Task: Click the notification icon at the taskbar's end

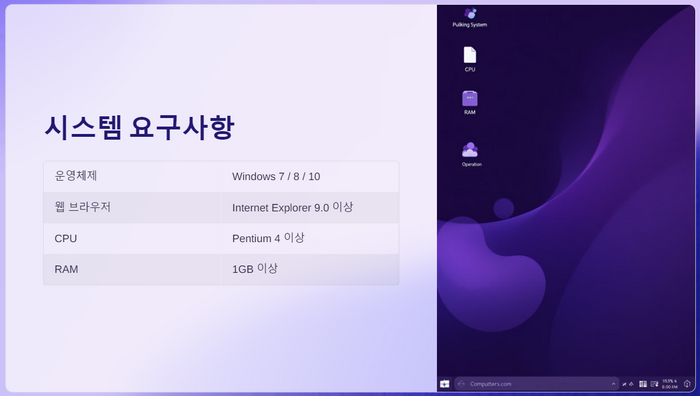Action: pyautogui.click(x=687, y=384)
